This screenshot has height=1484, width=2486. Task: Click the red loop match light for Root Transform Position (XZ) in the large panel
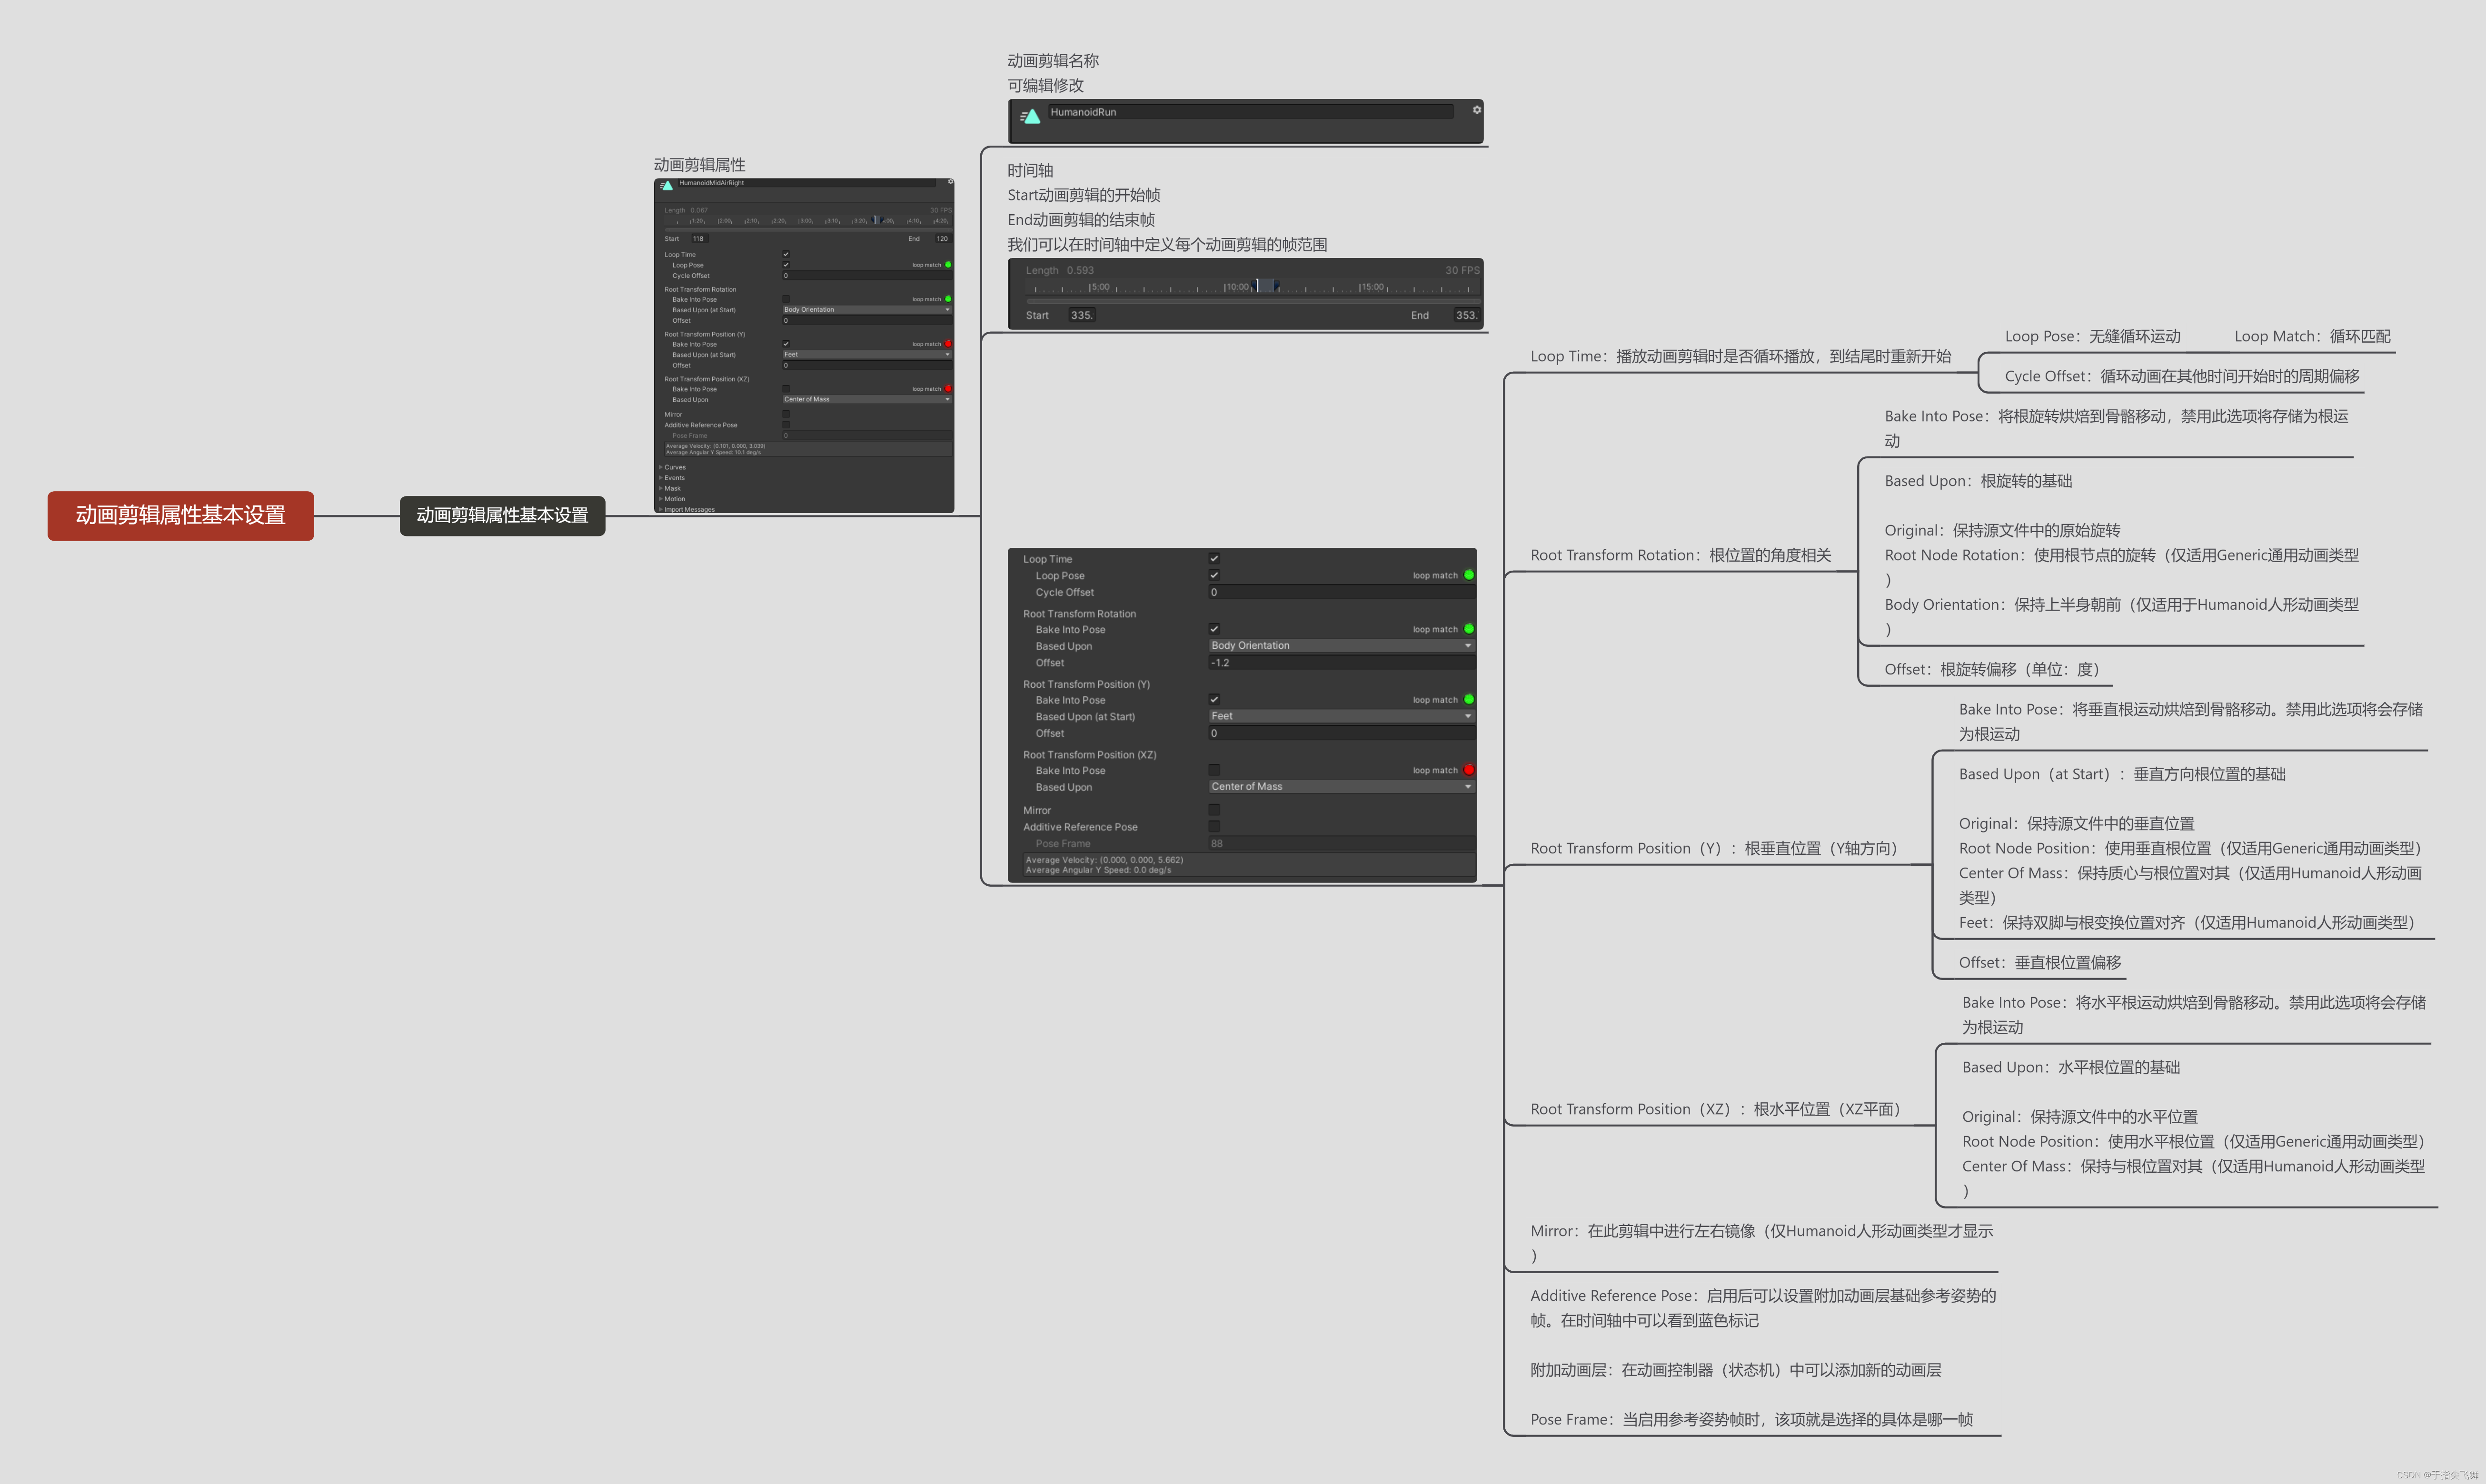pyautogui.click(x=1469, y=770)
